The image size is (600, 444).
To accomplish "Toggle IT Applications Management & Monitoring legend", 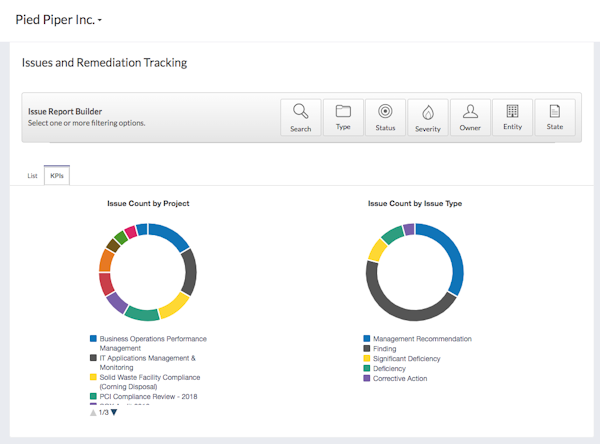I will click(x=147, y=363).
